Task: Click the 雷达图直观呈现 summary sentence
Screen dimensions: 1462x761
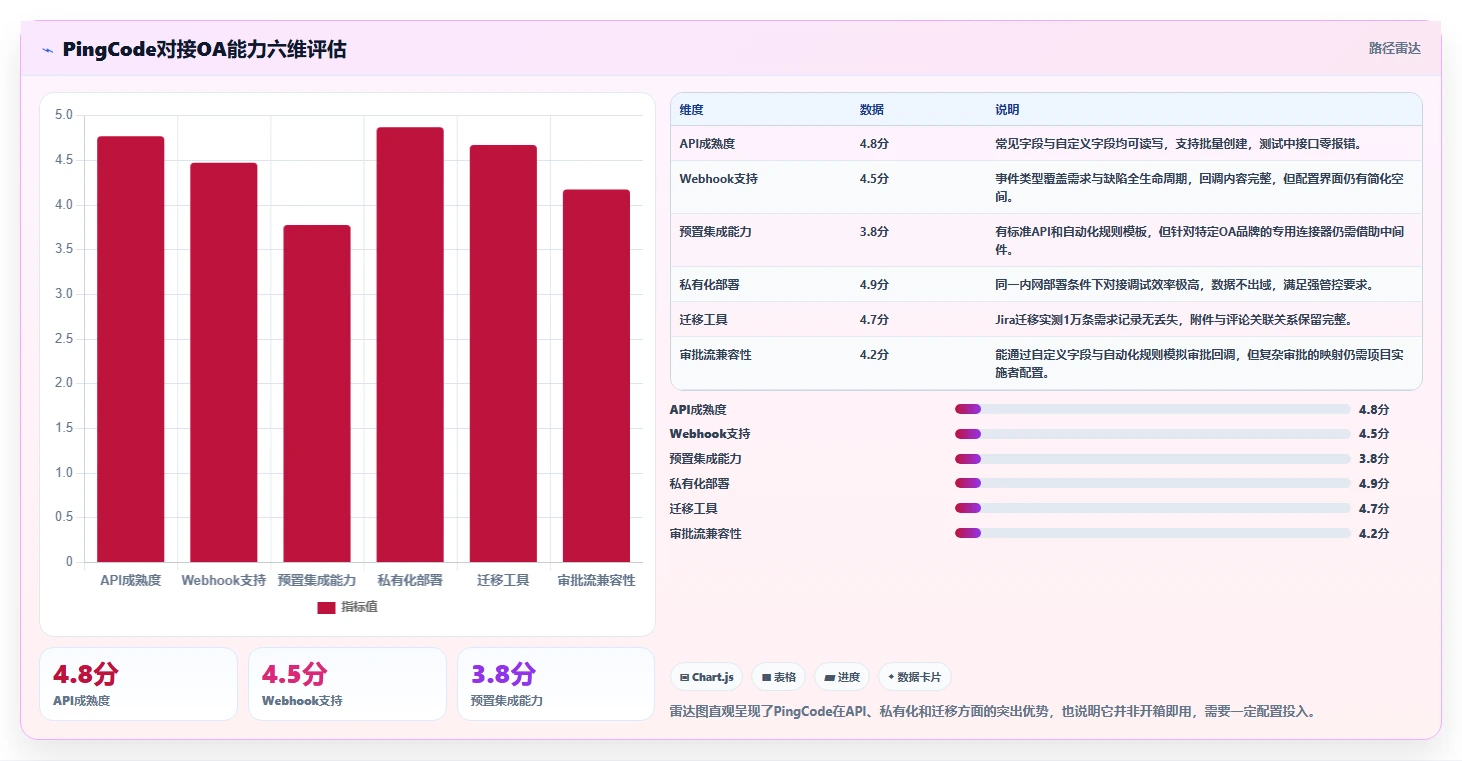Action: [x=993, y=712]
